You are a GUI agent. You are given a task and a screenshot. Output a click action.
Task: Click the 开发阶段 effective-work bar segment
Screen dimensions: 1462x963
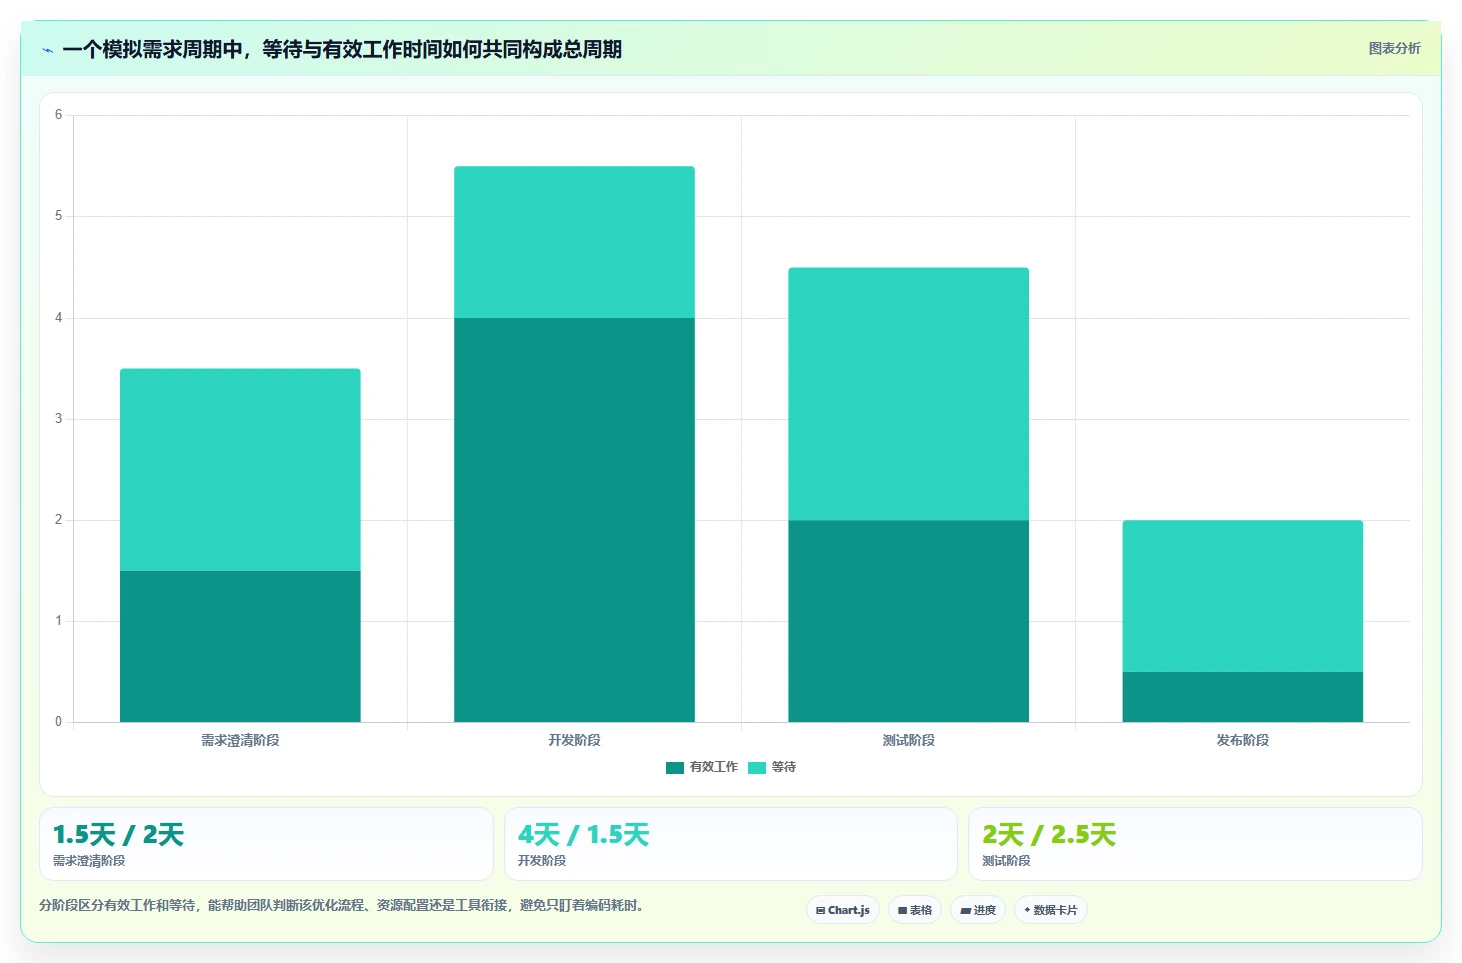(574, 520)
